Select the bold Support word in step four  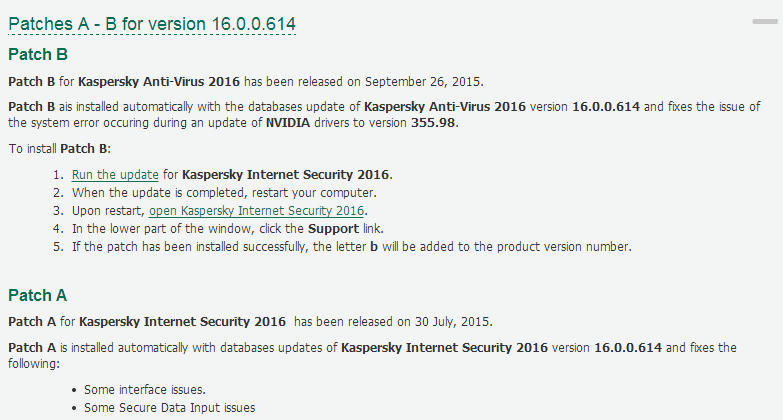[333, 229]
